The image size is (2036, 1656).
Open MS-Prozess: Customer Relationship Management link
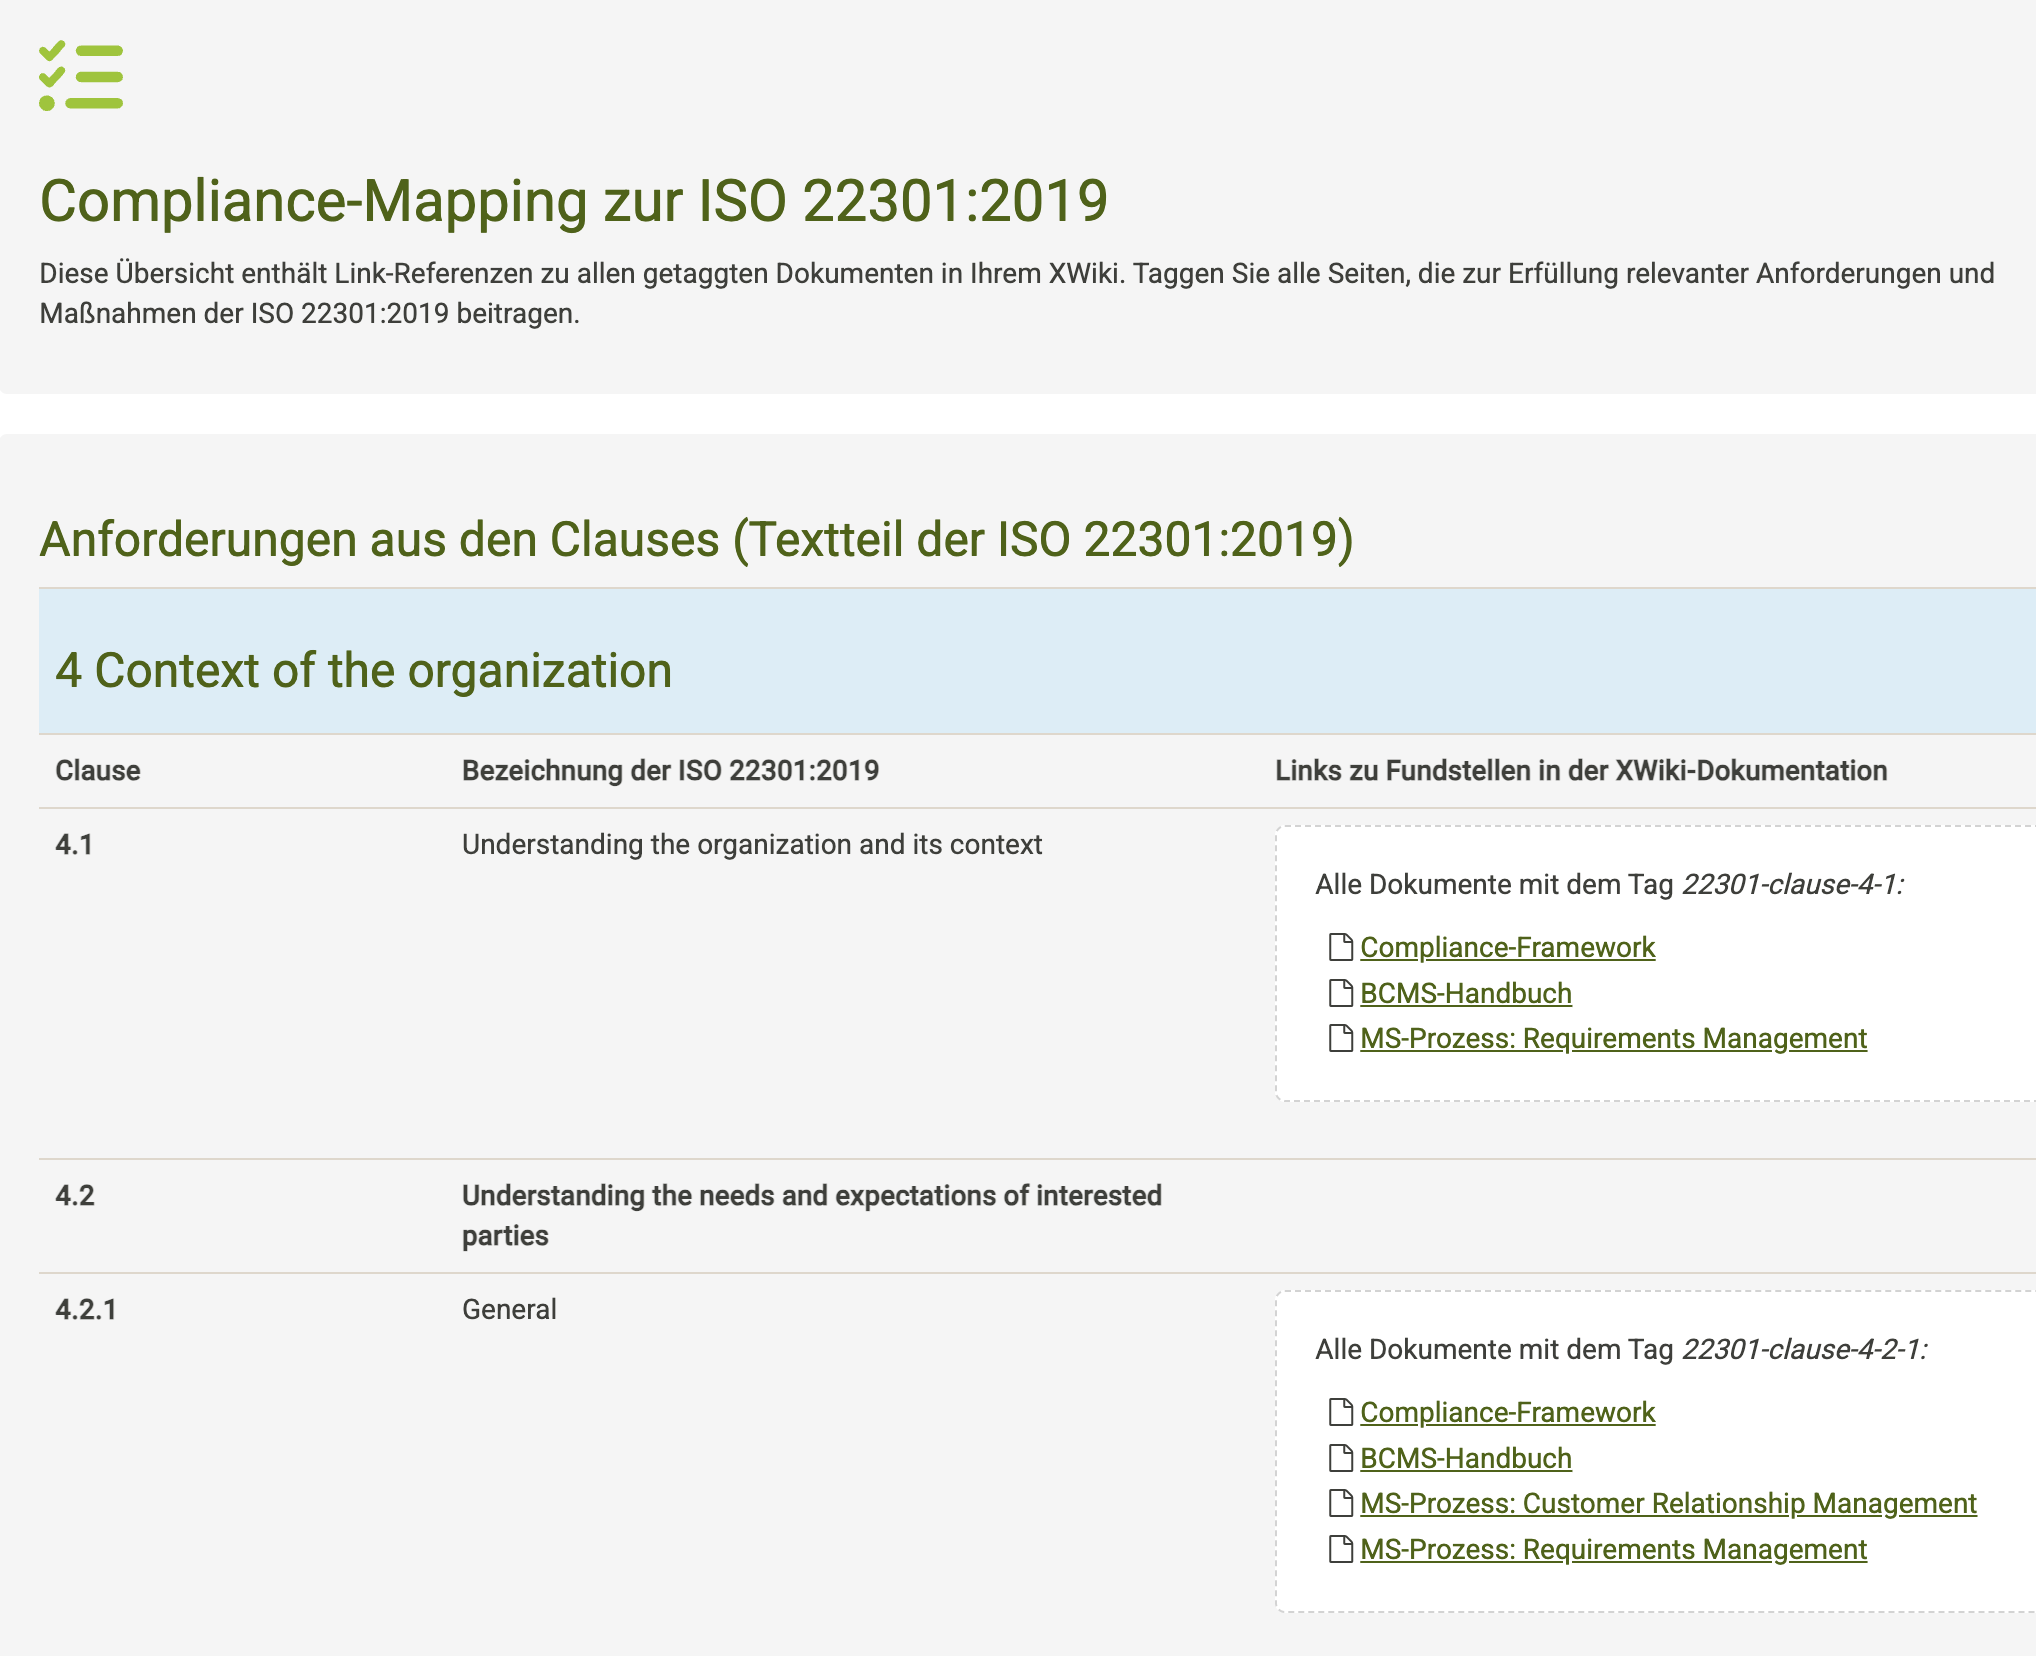[x=1667, y=1503]
